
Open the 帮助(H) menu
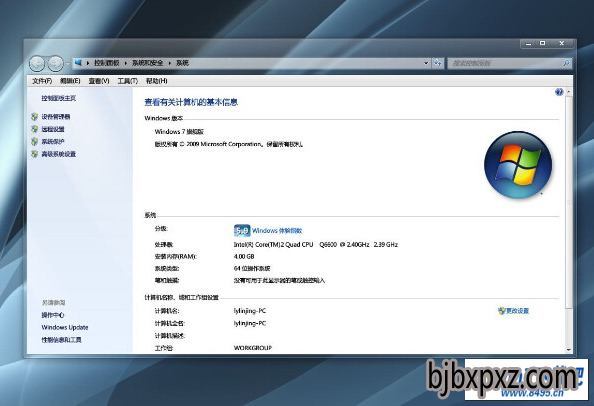[x=156, y=81]
